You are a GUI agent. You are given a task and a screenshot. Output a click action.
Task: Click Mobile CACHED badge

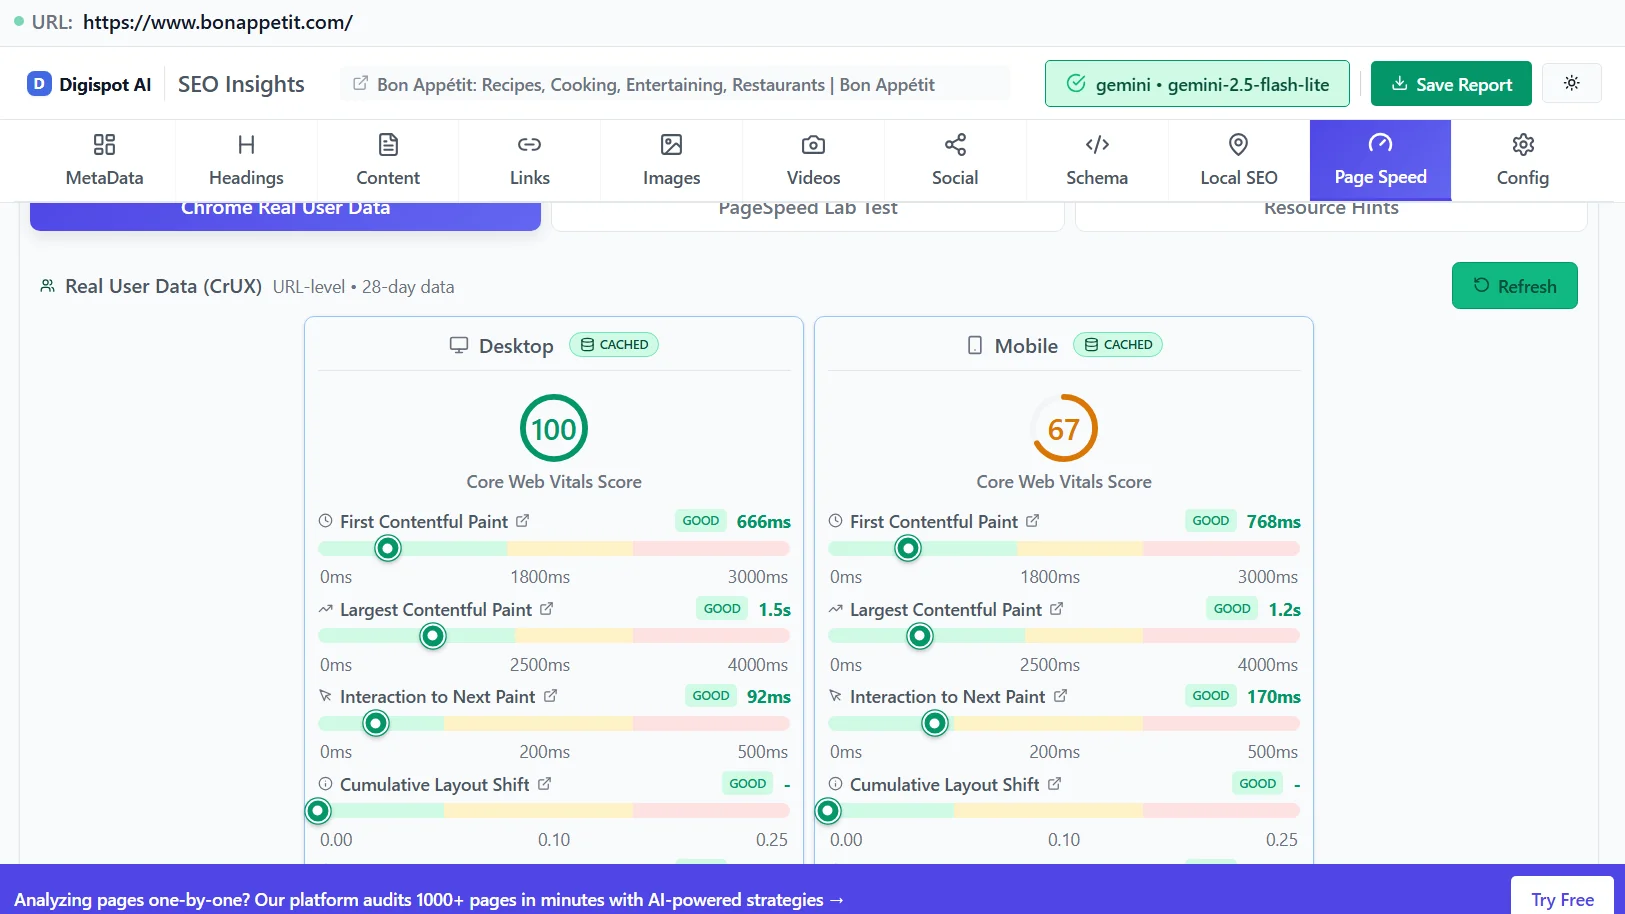pyautogui.click(x=1118, y=345)
